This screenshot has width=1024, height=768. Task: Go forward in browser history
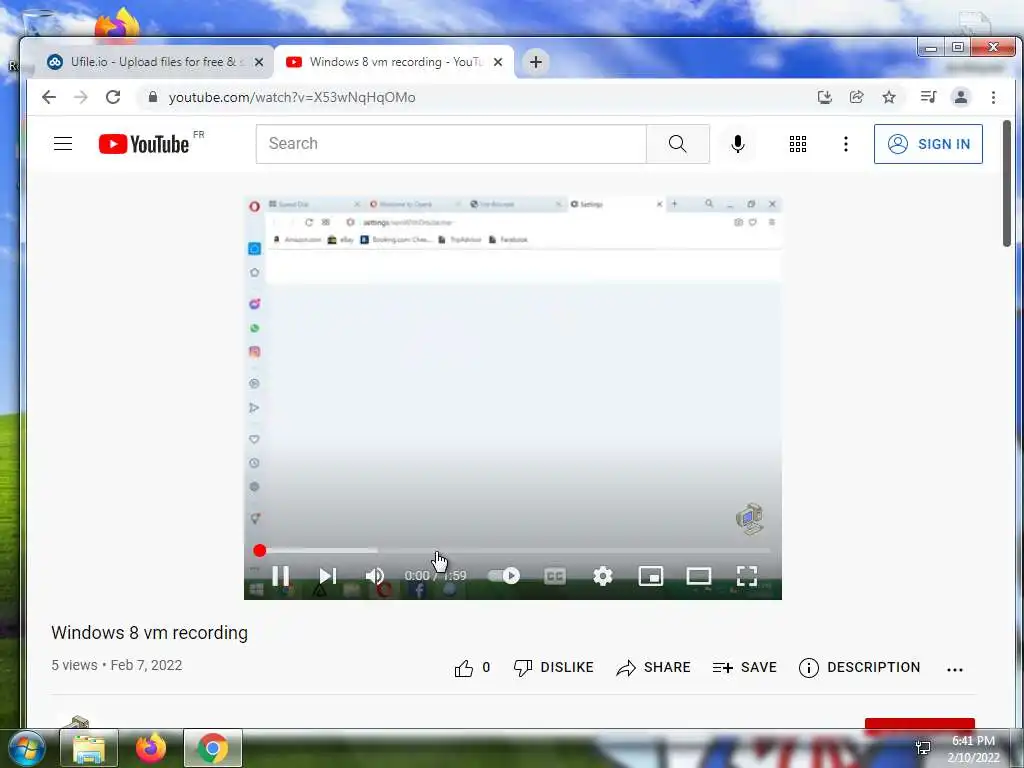[81, 97]
